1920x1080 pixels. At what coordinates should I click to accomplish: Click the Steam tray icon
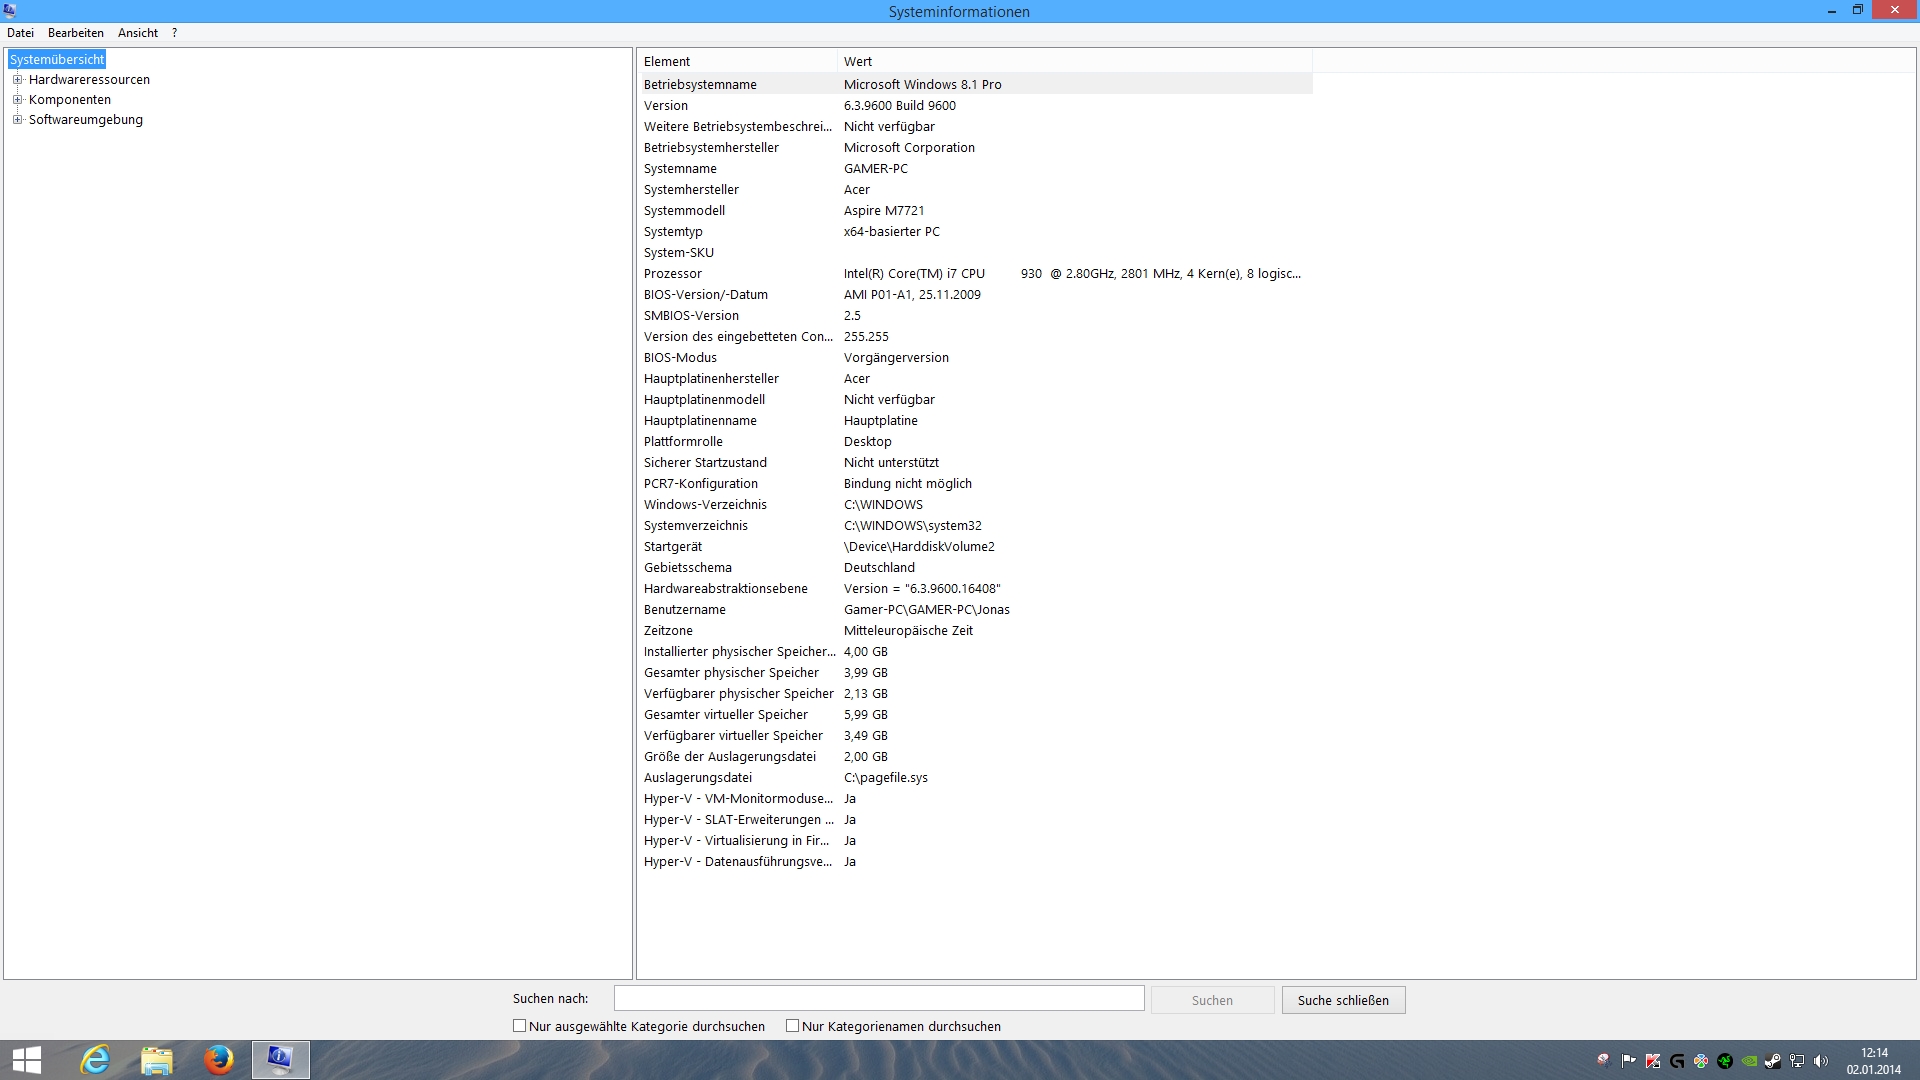coord(1773,1061)
